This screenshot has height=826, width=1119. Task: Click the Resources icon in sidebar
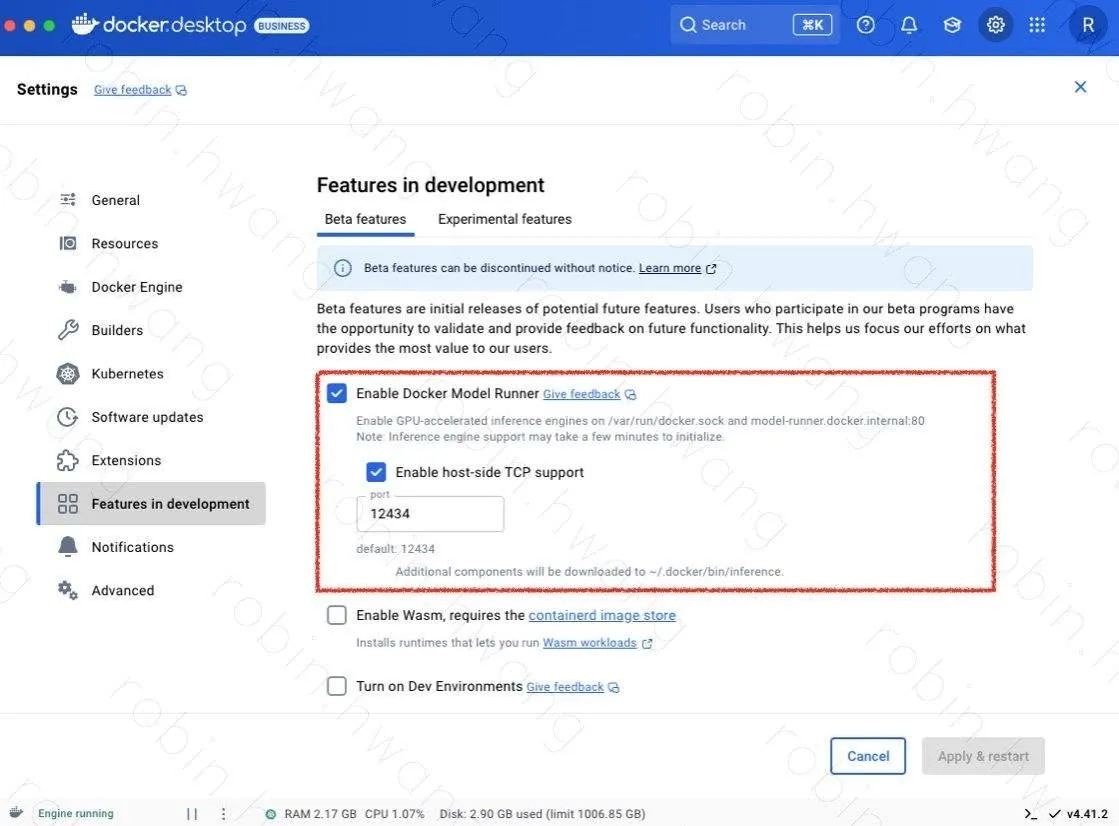tap(68, 243)
